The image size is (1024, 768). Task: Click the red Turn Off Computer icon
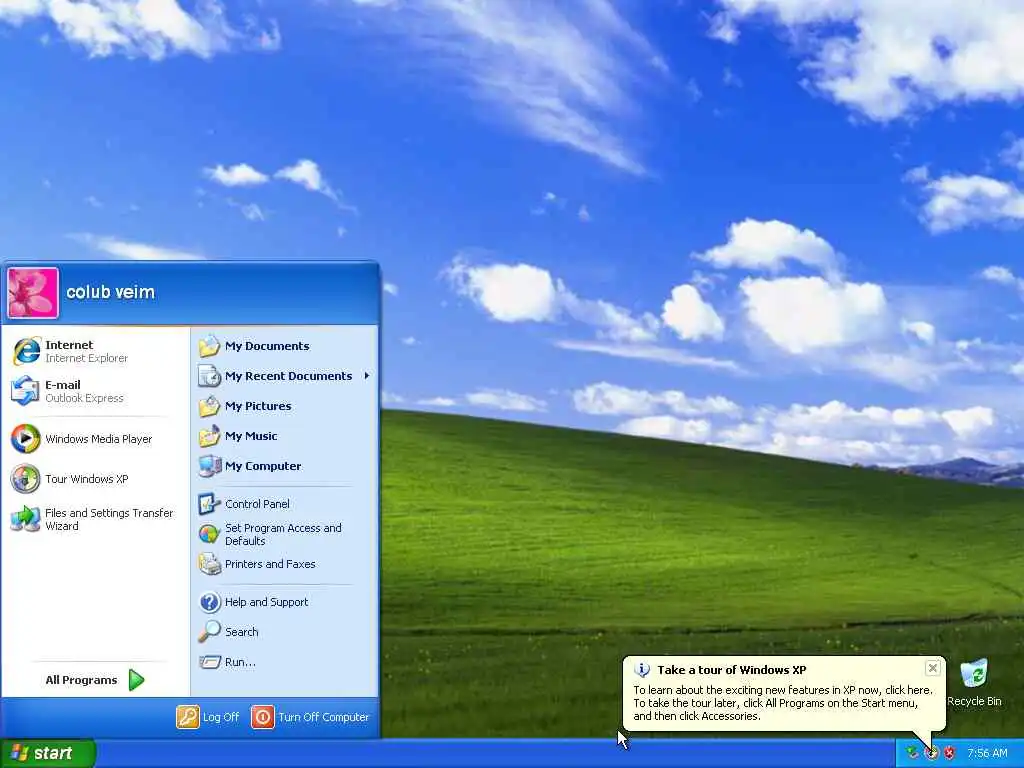263,717
